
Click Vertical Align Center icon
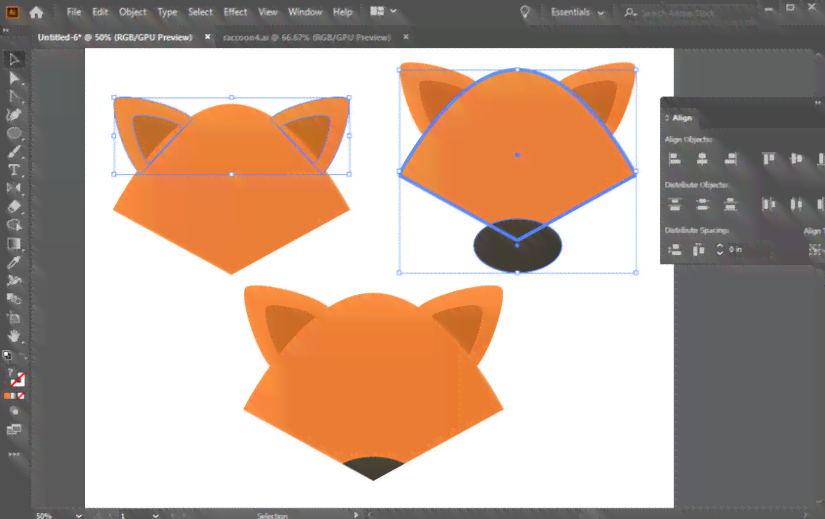(797, 158)
